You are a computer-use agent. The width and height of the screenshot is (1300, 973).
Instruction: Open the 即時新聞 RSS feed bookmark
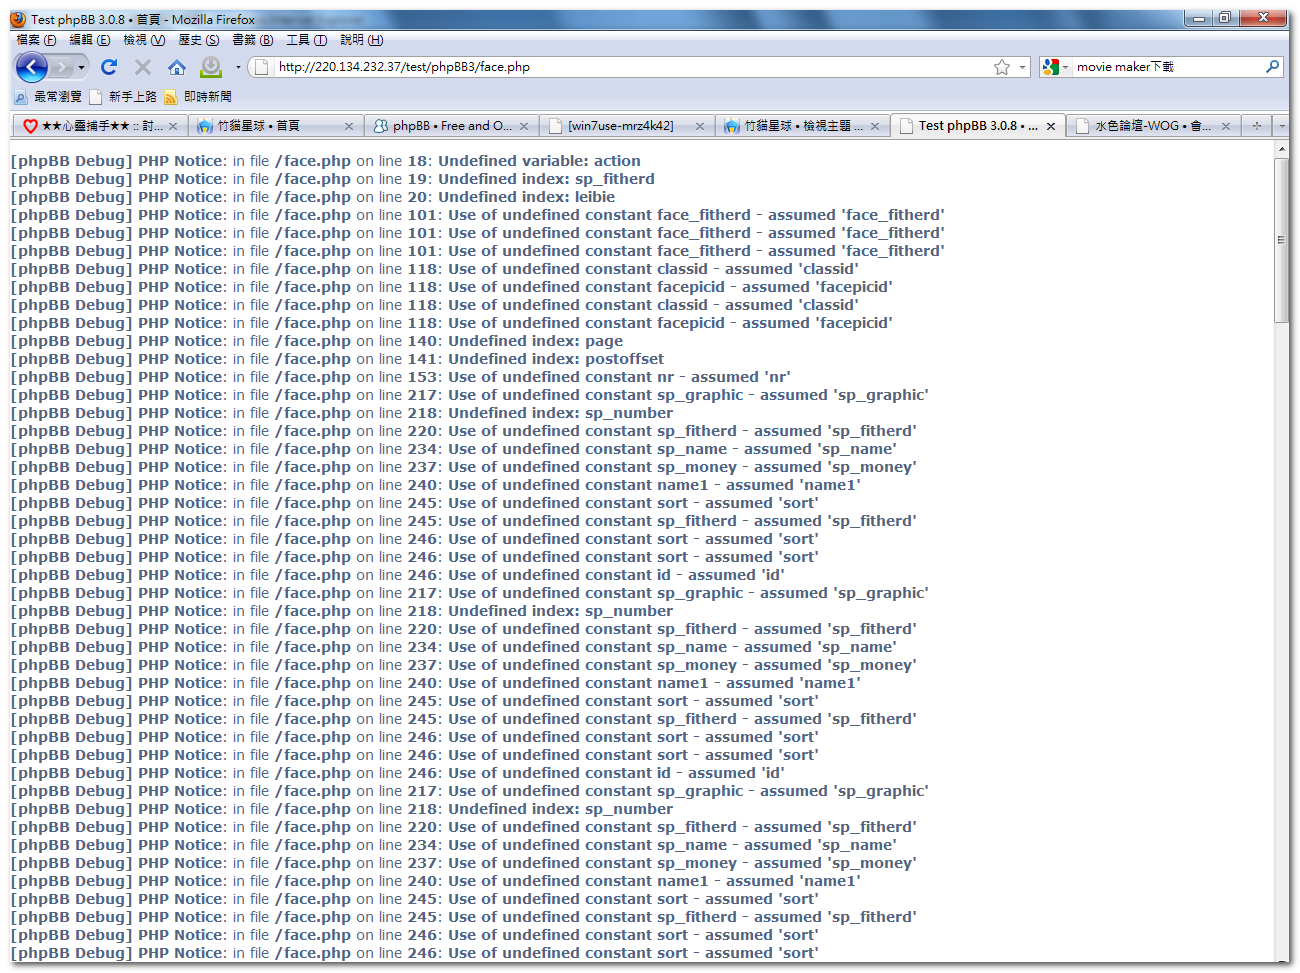tap(198, 97)
